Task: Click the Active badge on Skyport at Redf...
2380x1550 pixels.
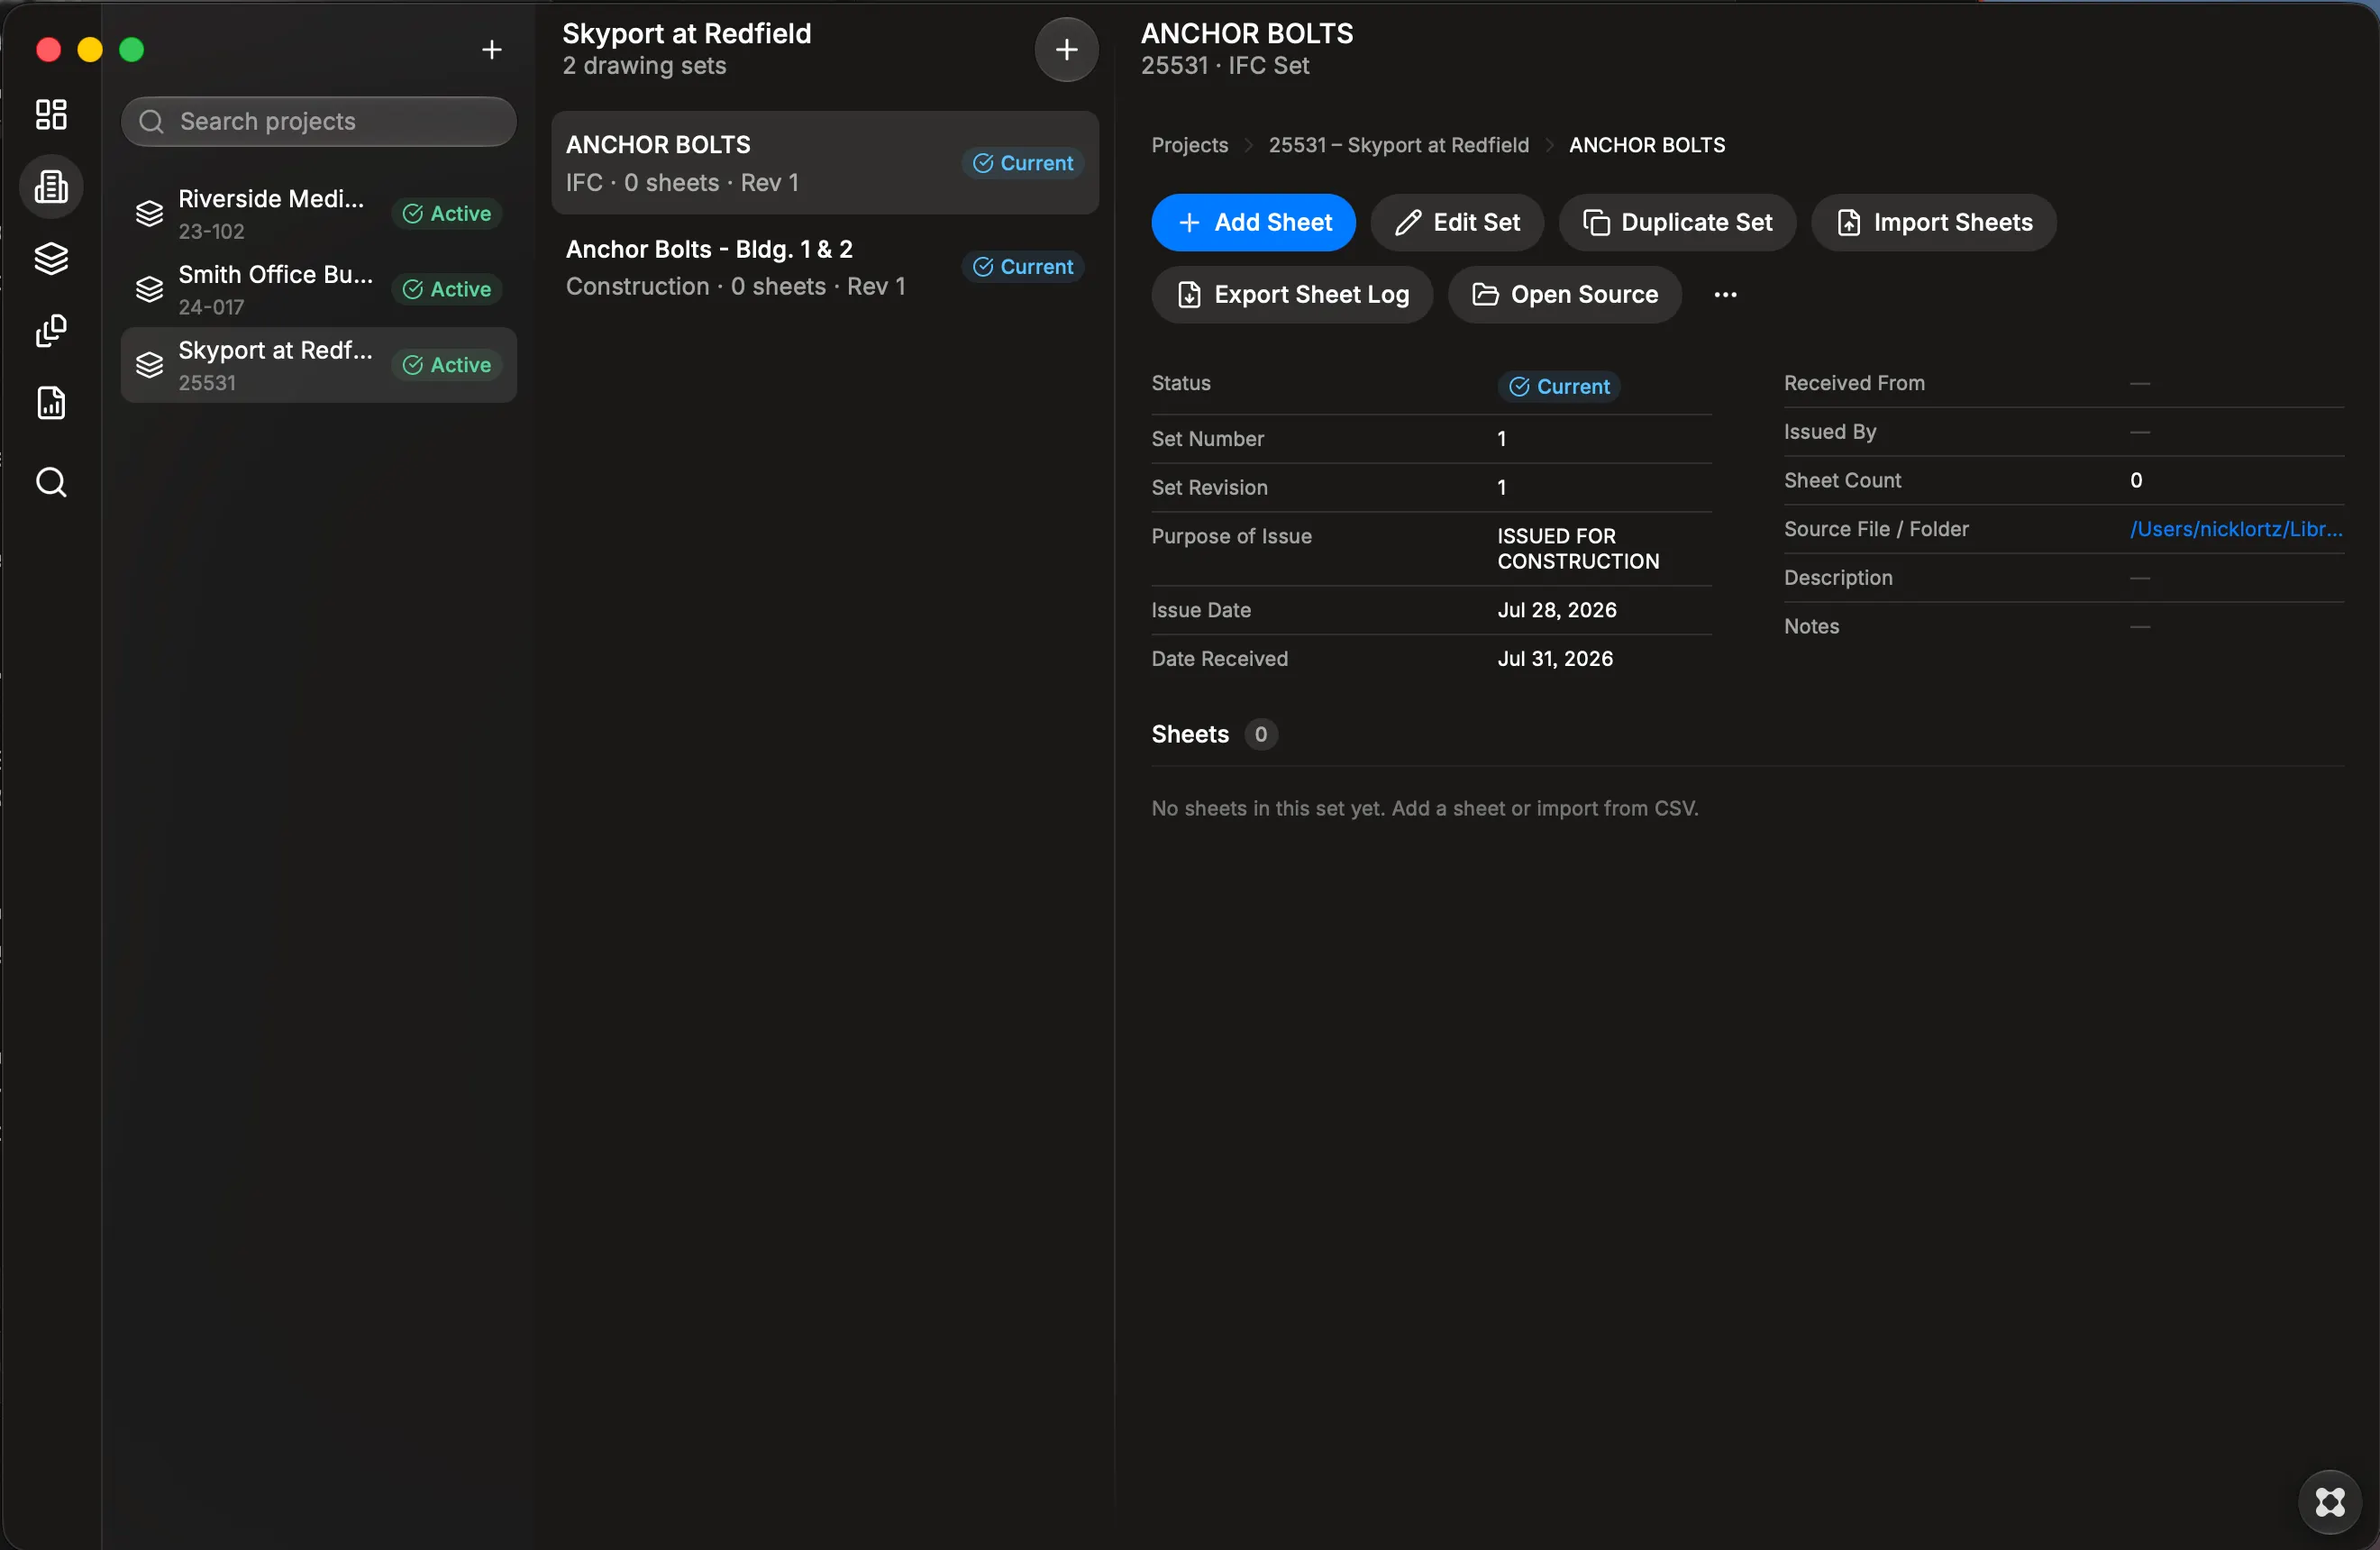Action: 447,365
